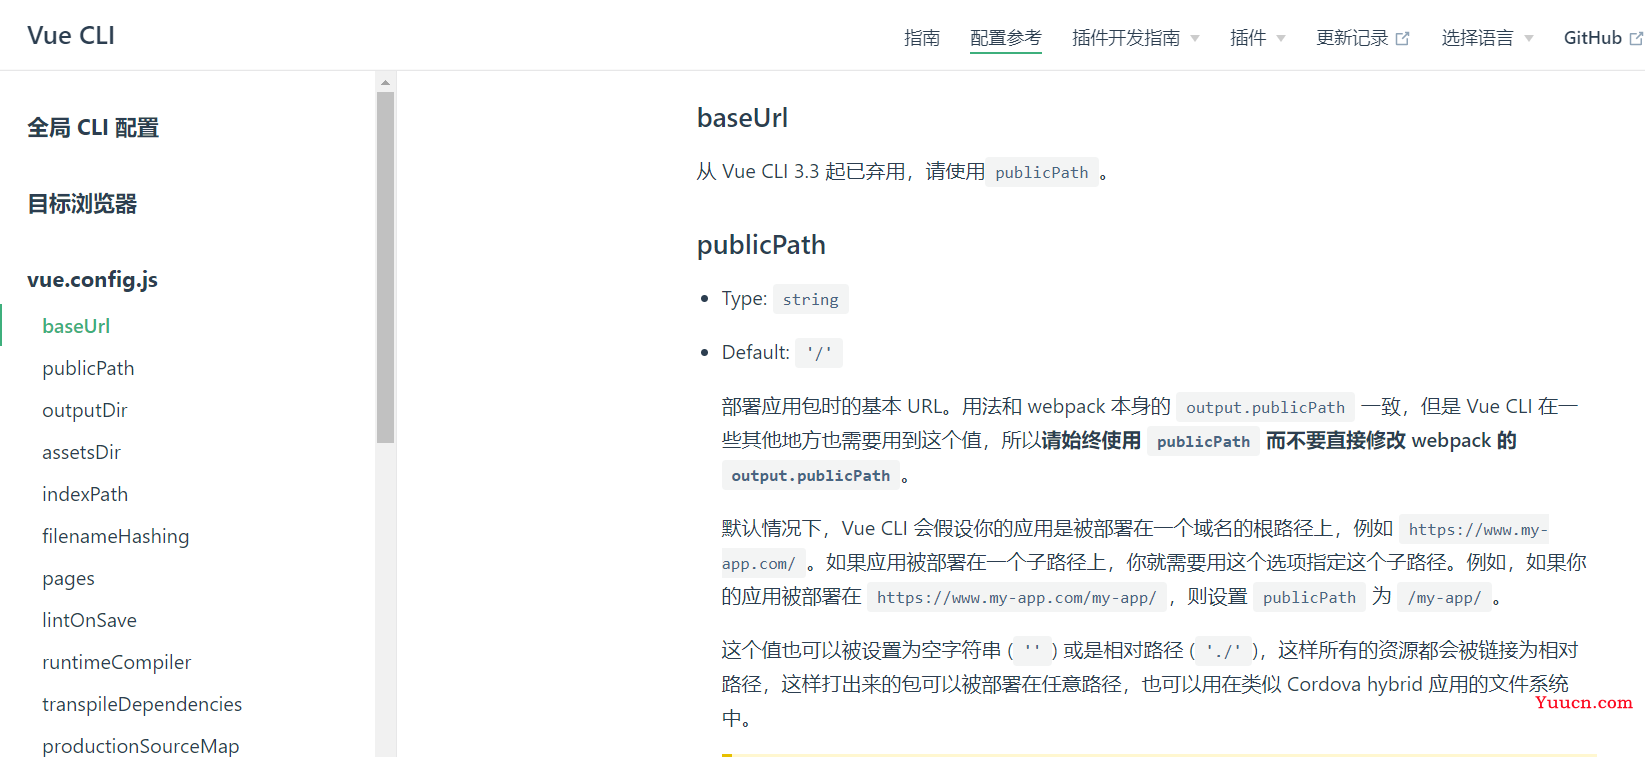Click the publicPath section heading
The height and width of the screenshot is (757, 1645).
[761, 245]
